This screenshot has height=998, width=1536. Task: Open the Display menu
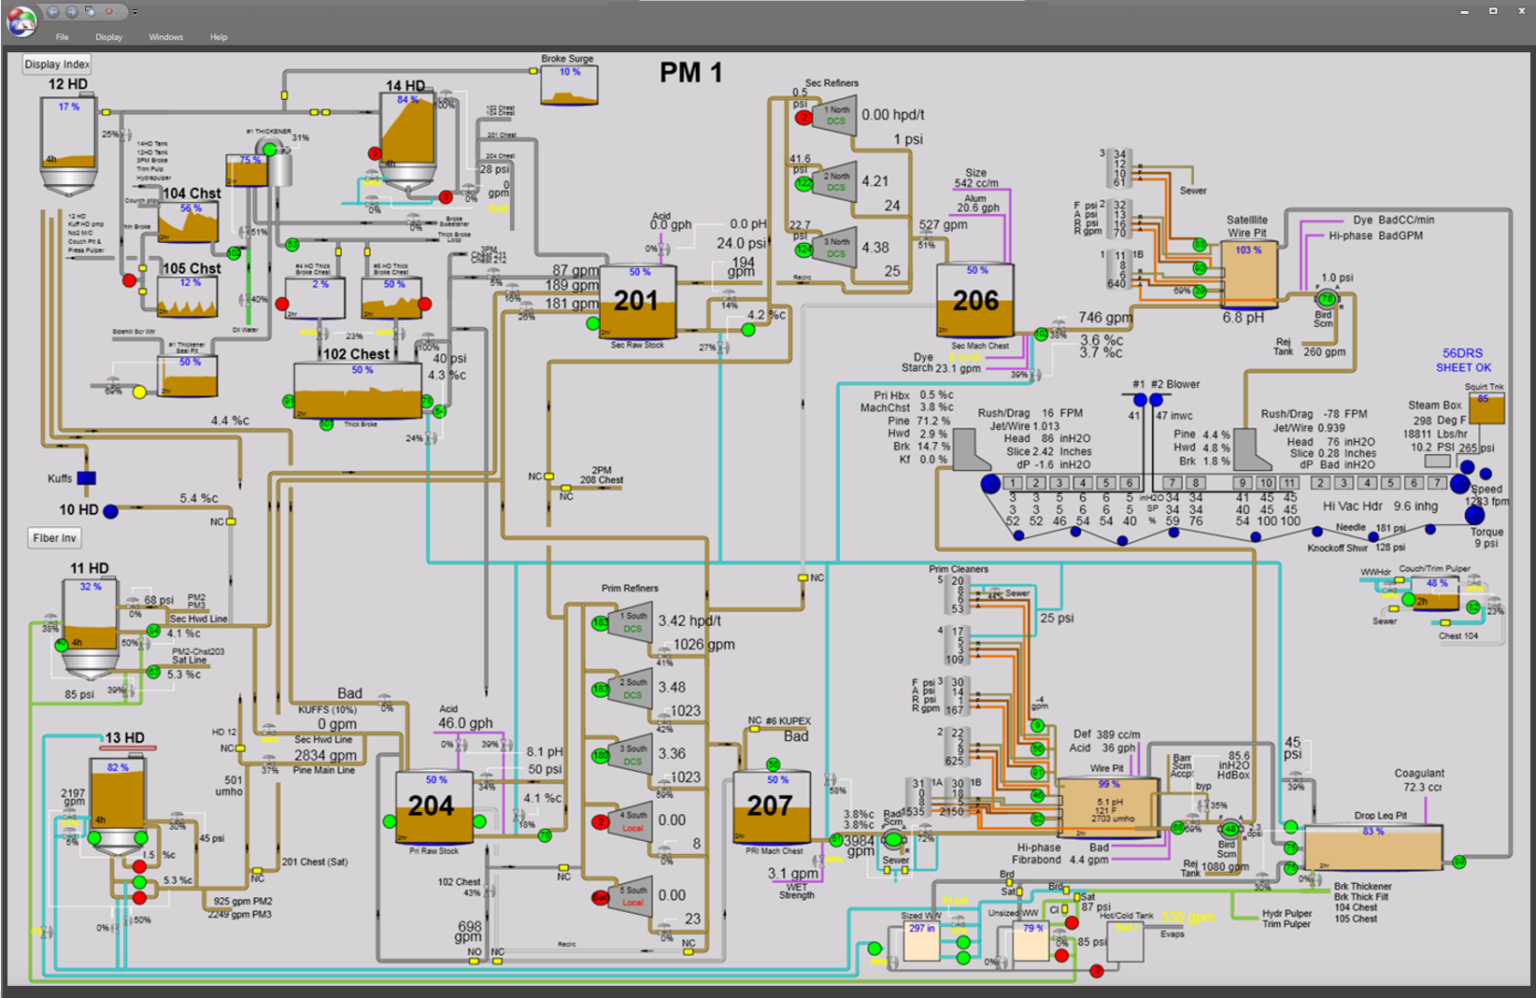[109, 37]
